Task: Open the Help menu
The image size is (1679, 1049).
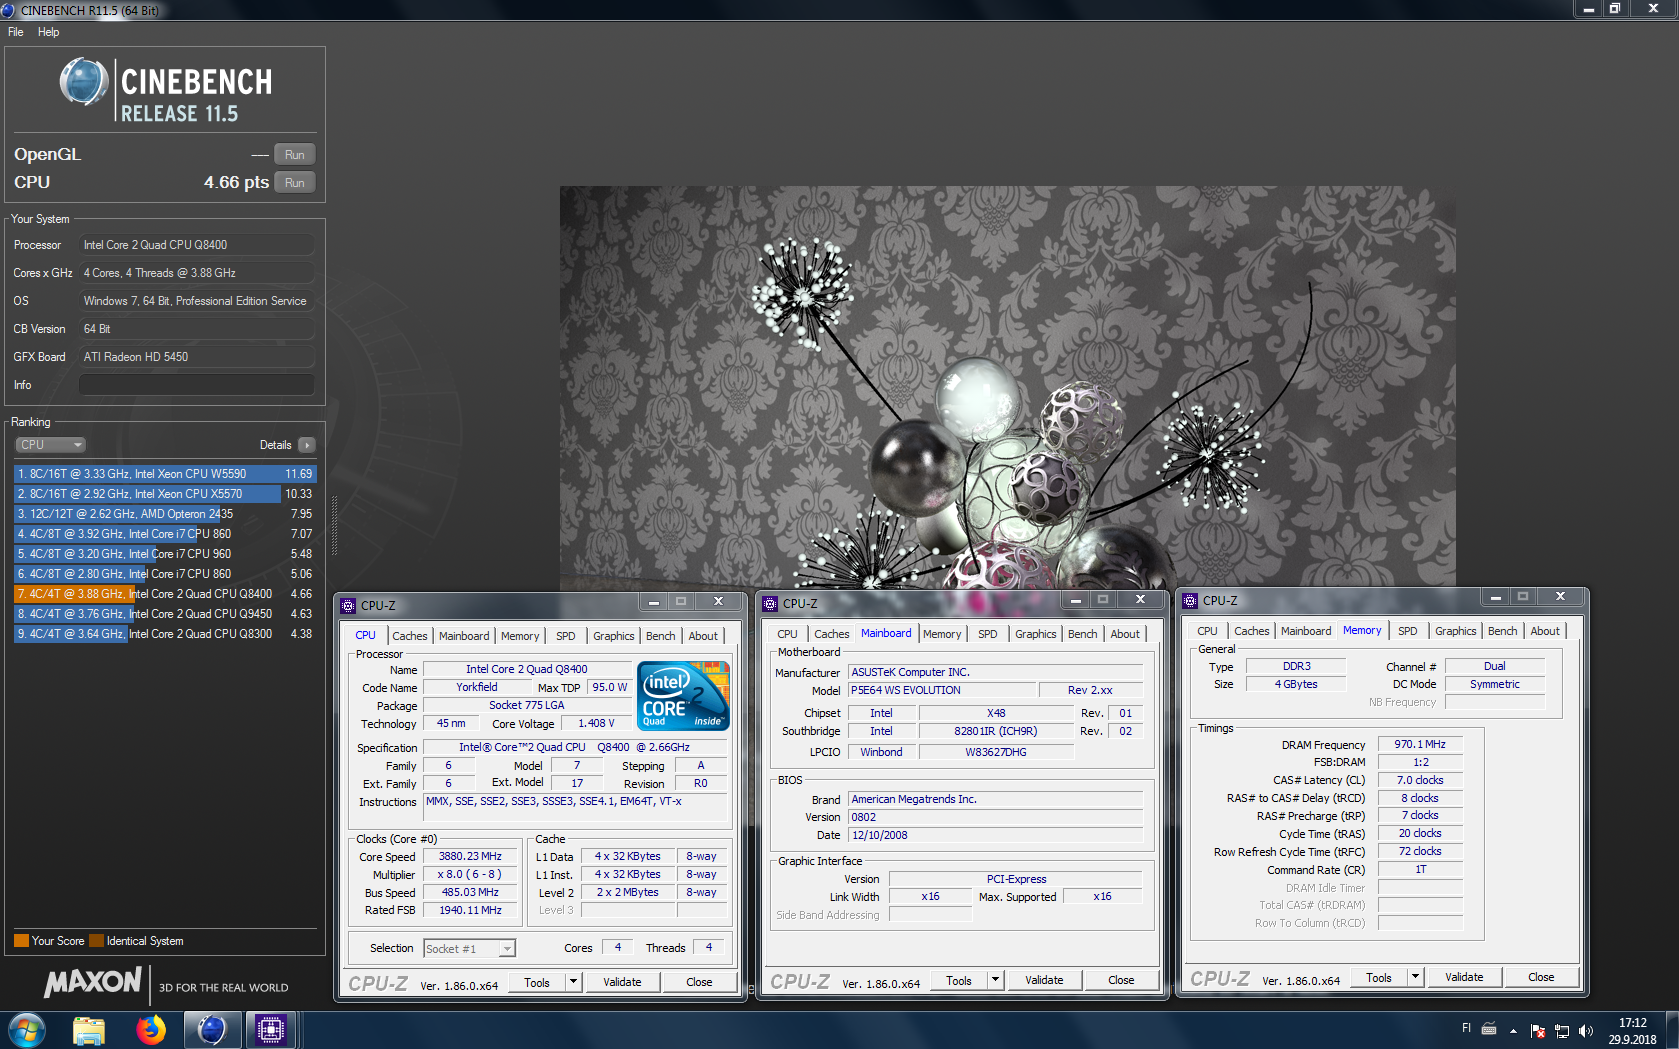Action: 48,32
